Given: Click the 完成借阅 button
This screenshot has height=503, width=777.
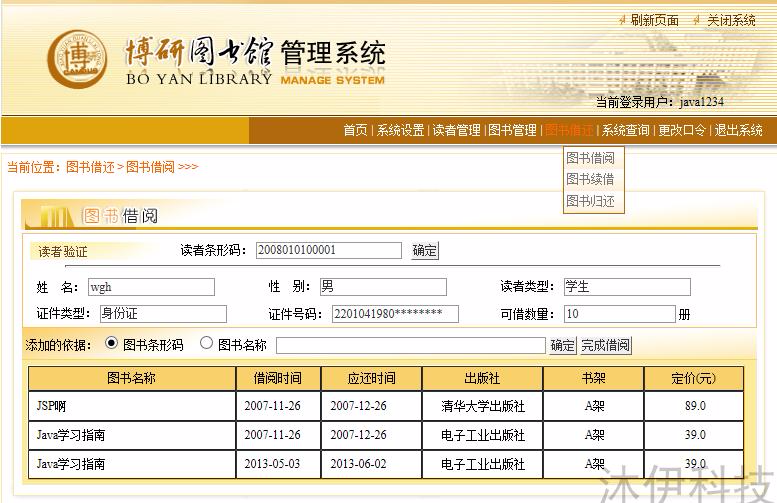Looking at the screenshot, I should (606, 345).
